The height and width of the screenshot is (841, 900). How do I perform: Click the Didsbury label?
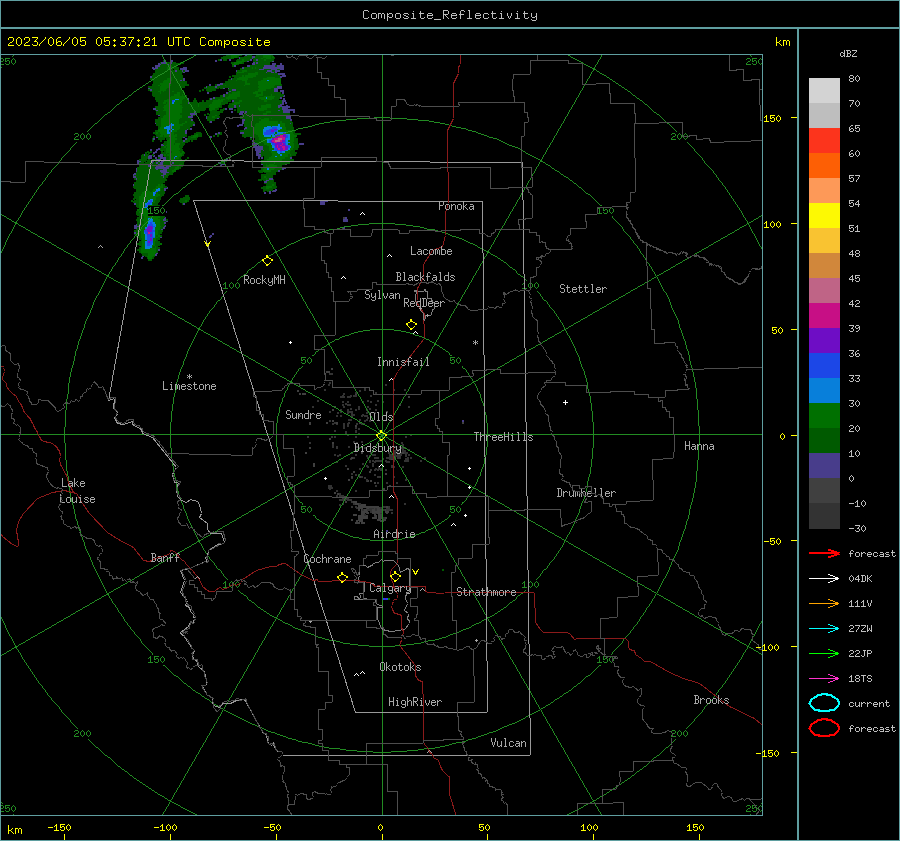coord(377,448)
